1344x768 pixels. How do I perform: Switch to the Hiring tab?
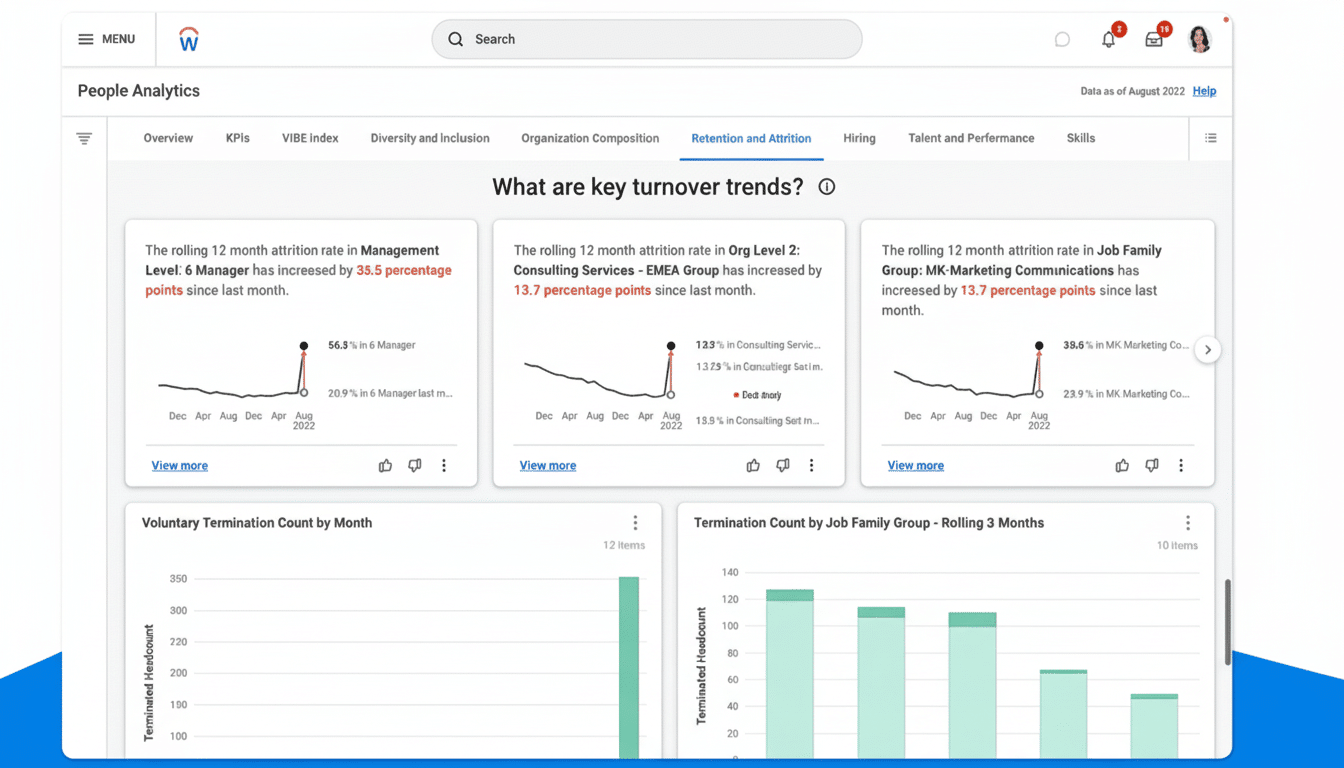coord(859,138)
